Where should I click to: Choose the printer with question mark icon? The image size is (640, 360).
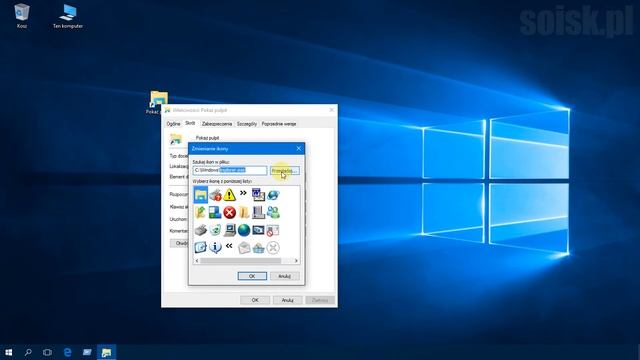[215, 195]
